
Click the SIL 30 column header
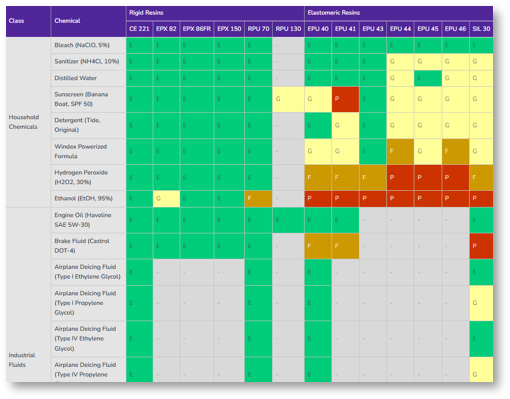click(x=481, y=29)
